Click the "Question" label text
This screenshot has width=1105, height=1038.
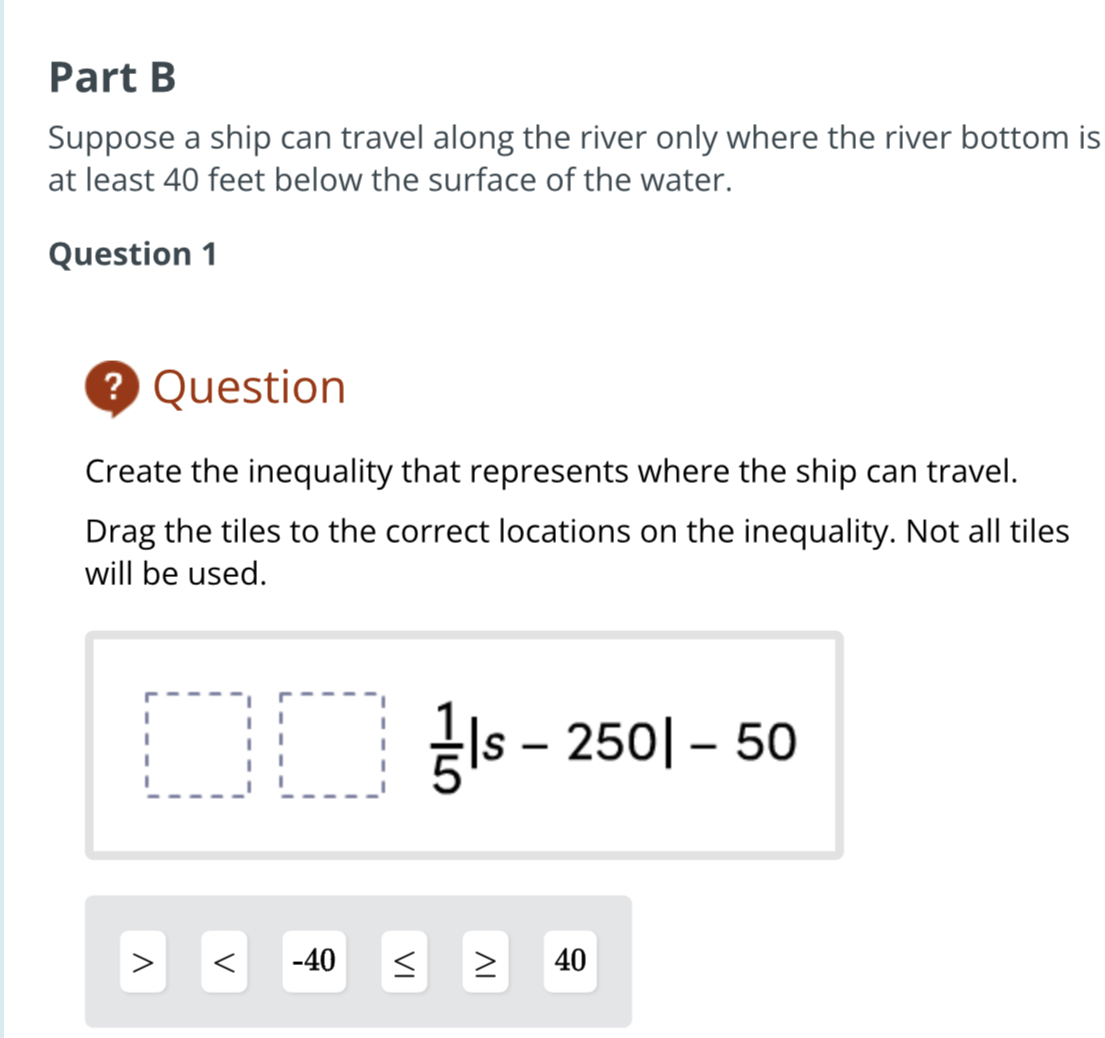pos(248,388)
